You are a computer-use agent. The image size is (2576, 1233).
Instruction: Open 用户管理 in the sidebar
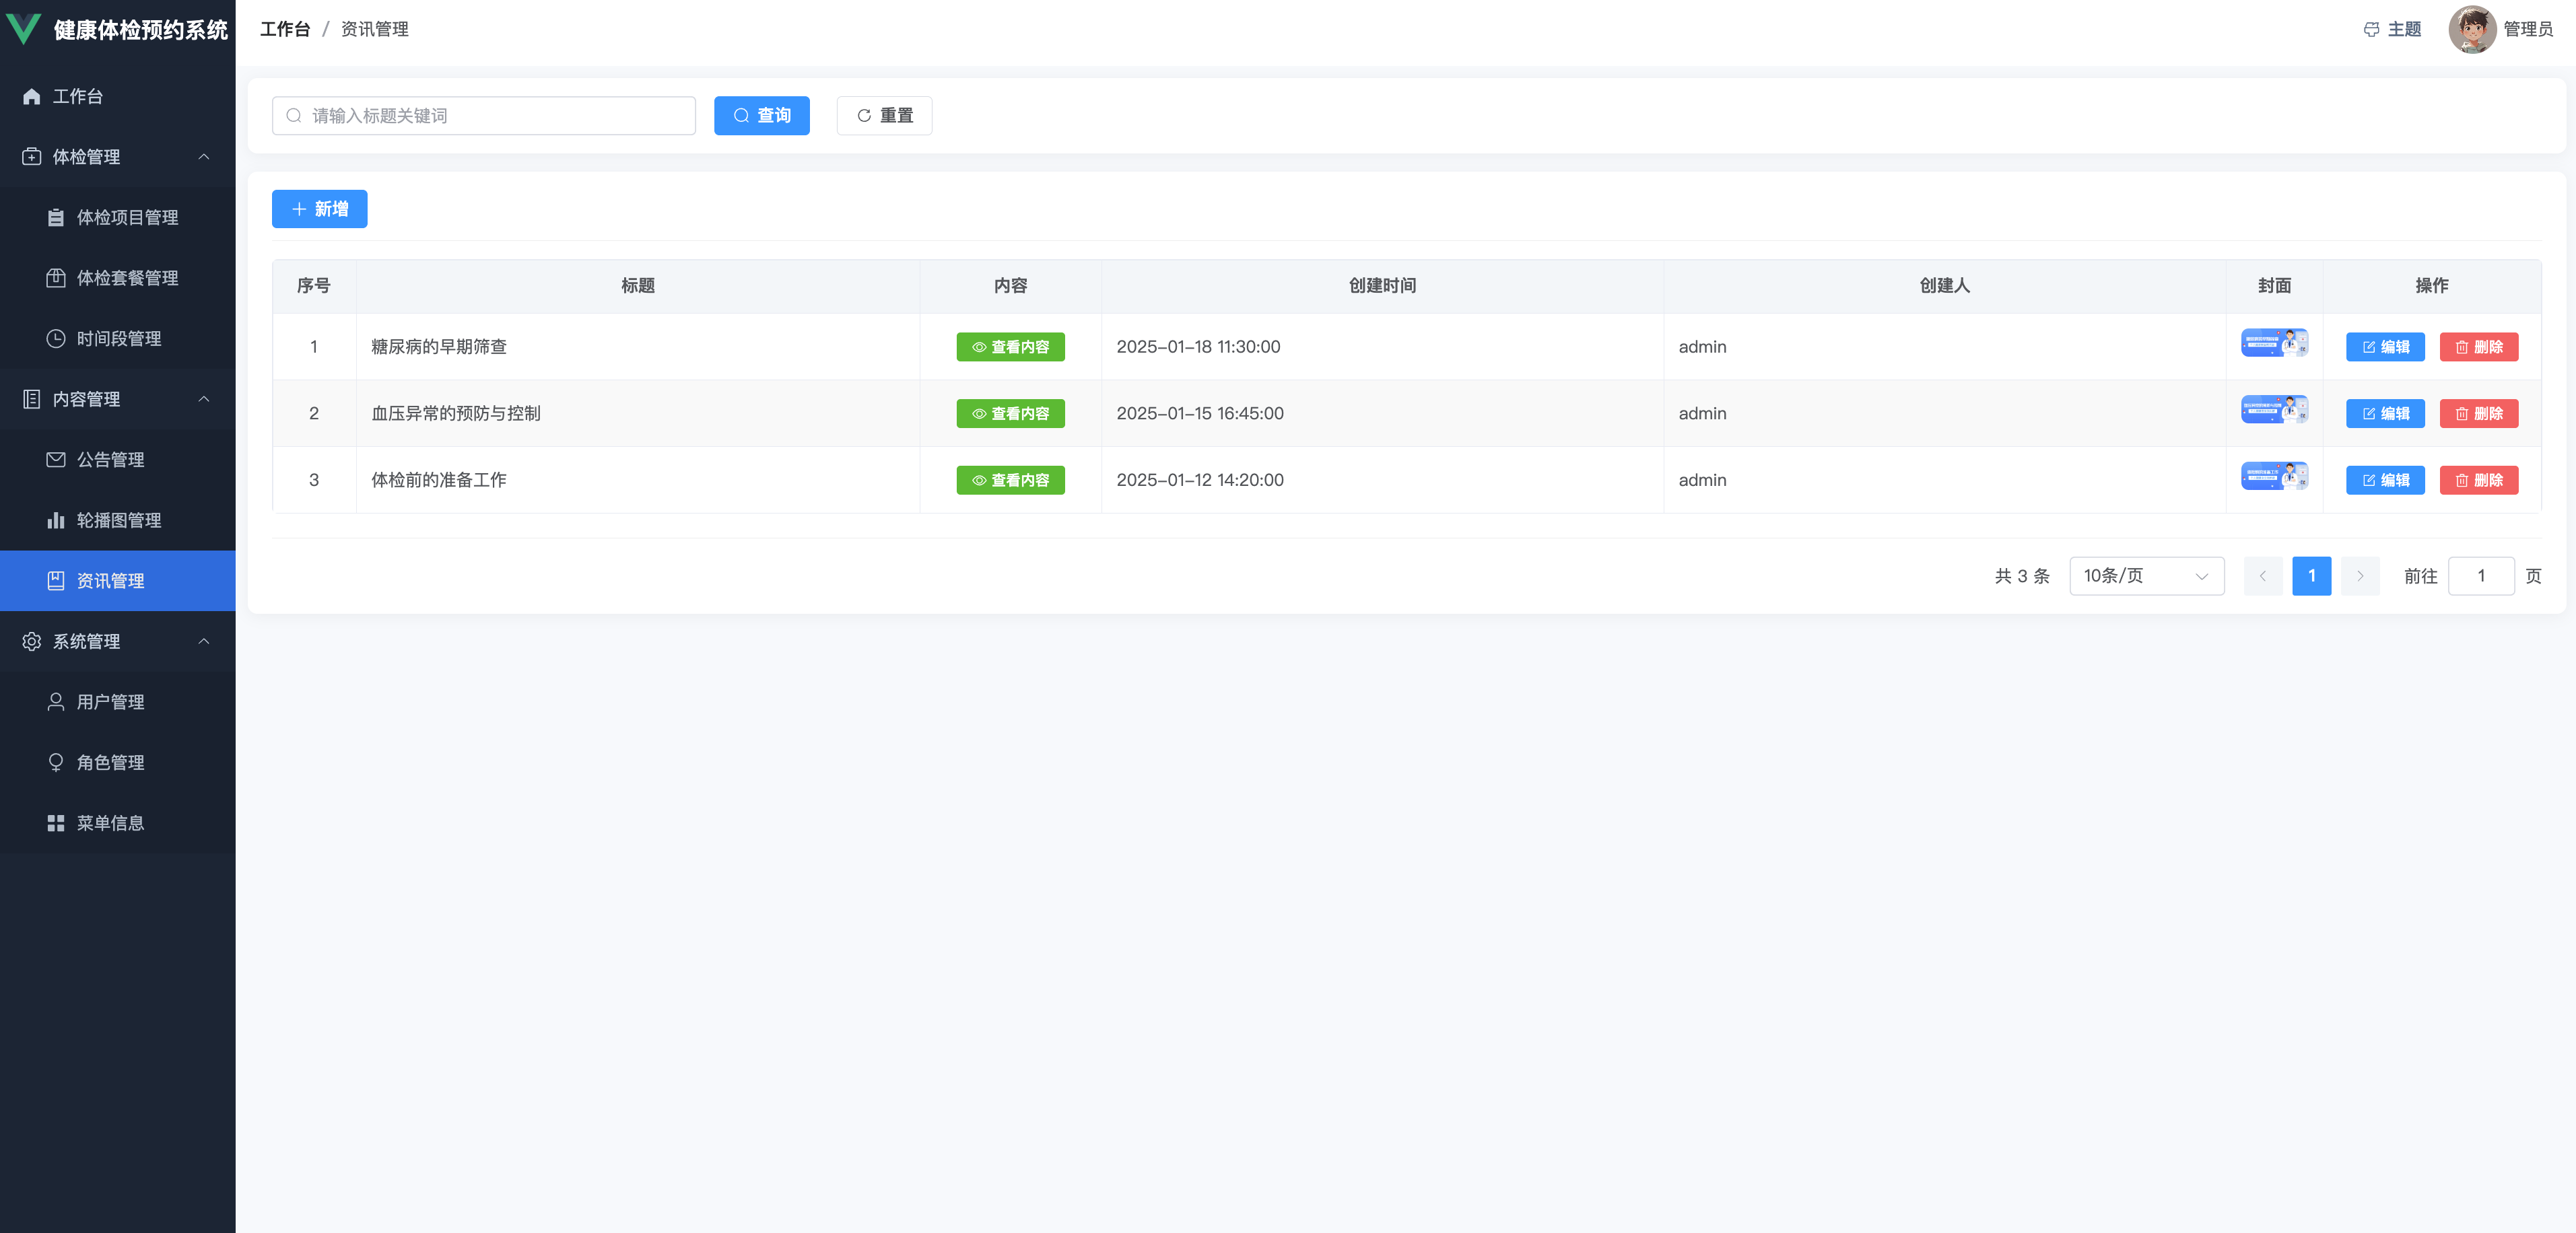110,701
